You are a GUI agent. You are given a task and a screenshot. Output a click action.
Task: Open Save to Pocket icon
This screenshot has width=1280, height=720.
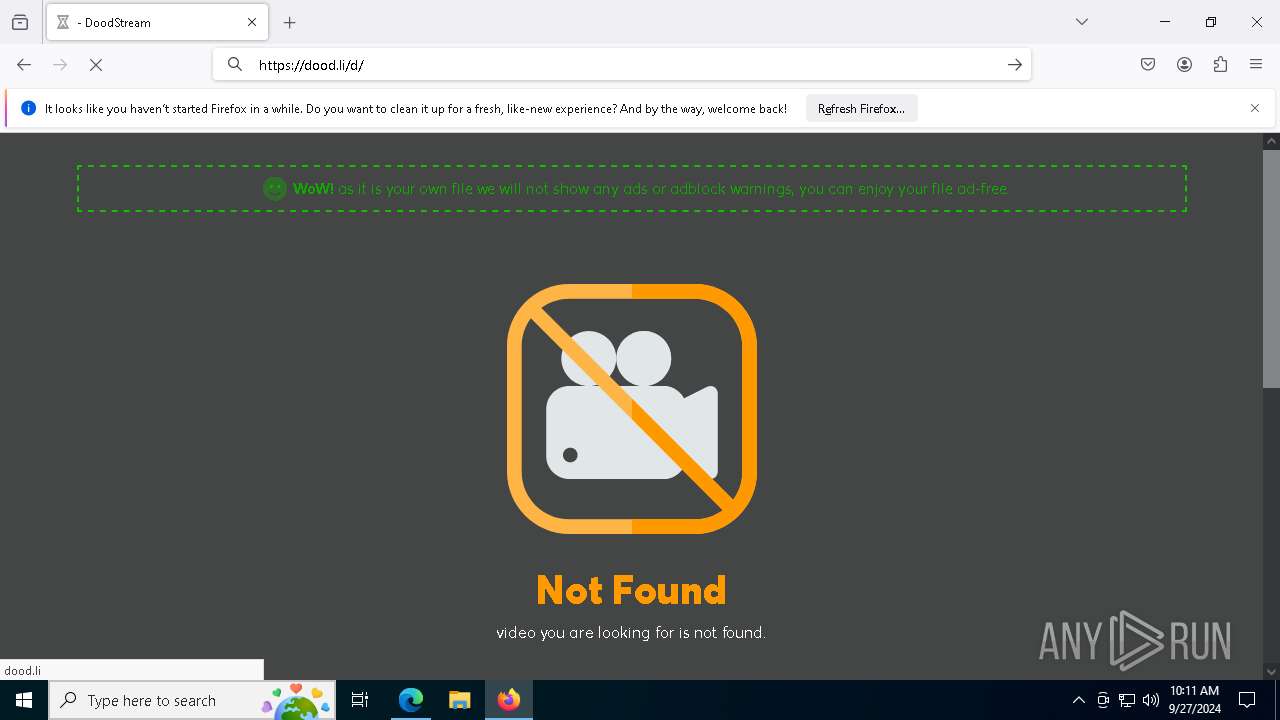pos(1148,65)
